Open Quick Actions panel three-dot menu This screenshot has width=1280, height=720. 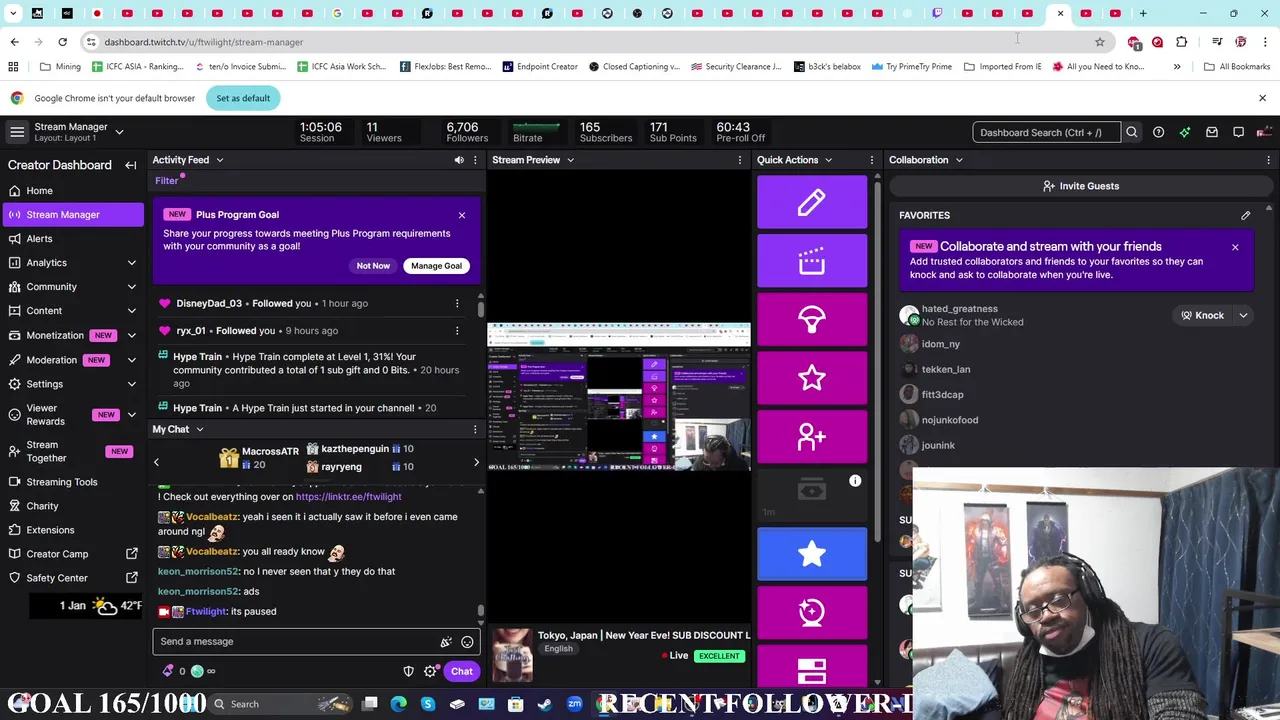[x=872, y=160]
